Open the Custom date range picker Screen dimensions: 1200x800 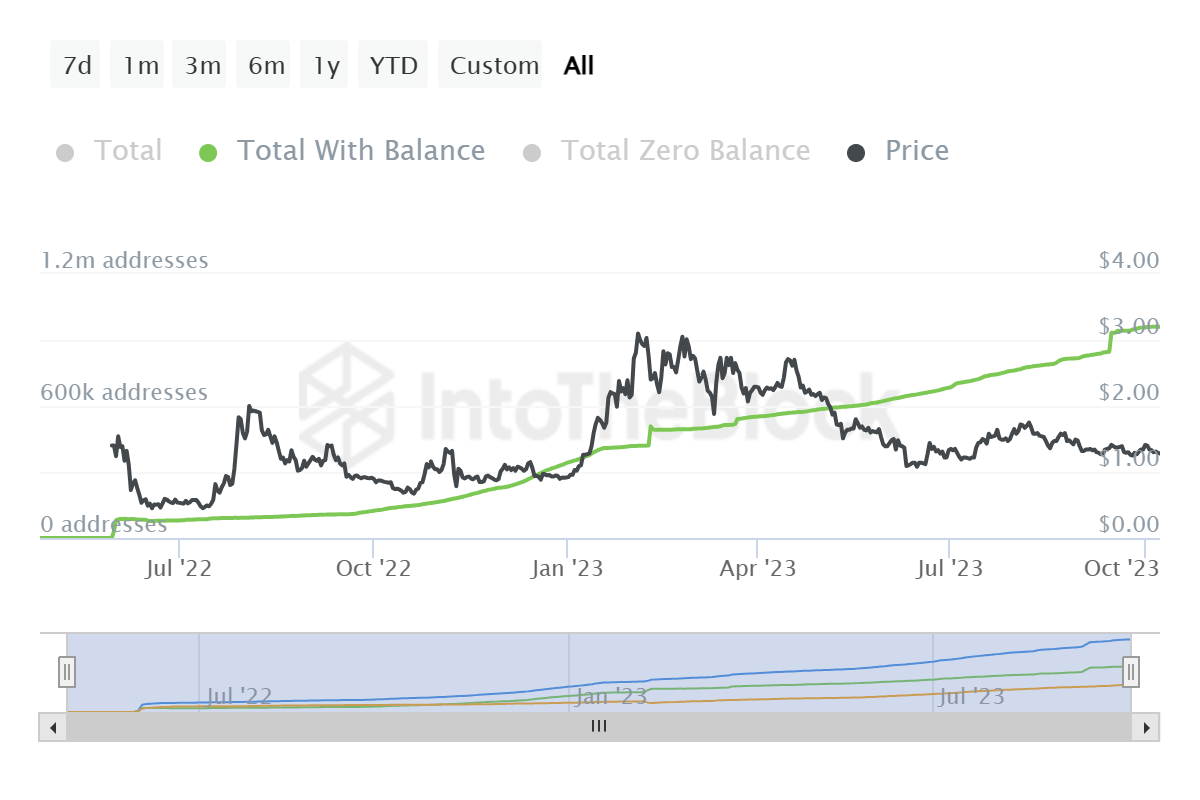tap(494, 66)
